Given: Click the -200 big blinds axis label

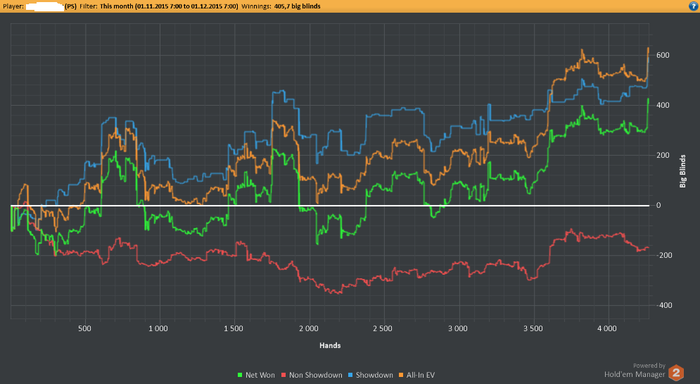Looking at the screenshot, I should click(x=663, y=255).
